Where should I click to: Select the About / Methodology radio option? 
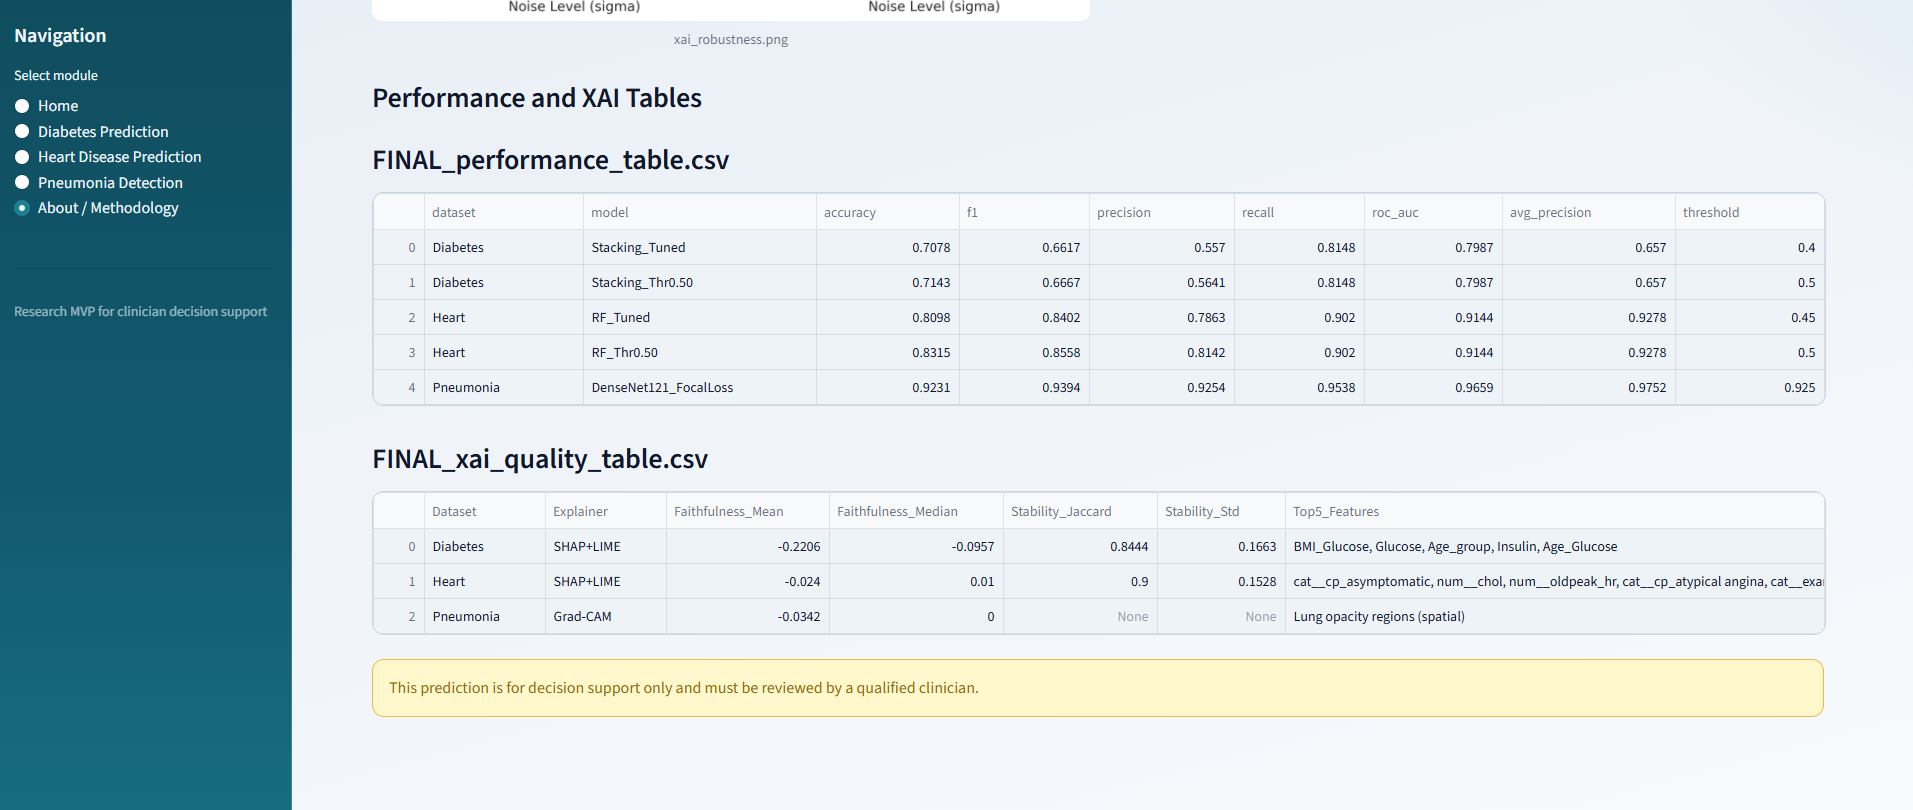(22, 208)
